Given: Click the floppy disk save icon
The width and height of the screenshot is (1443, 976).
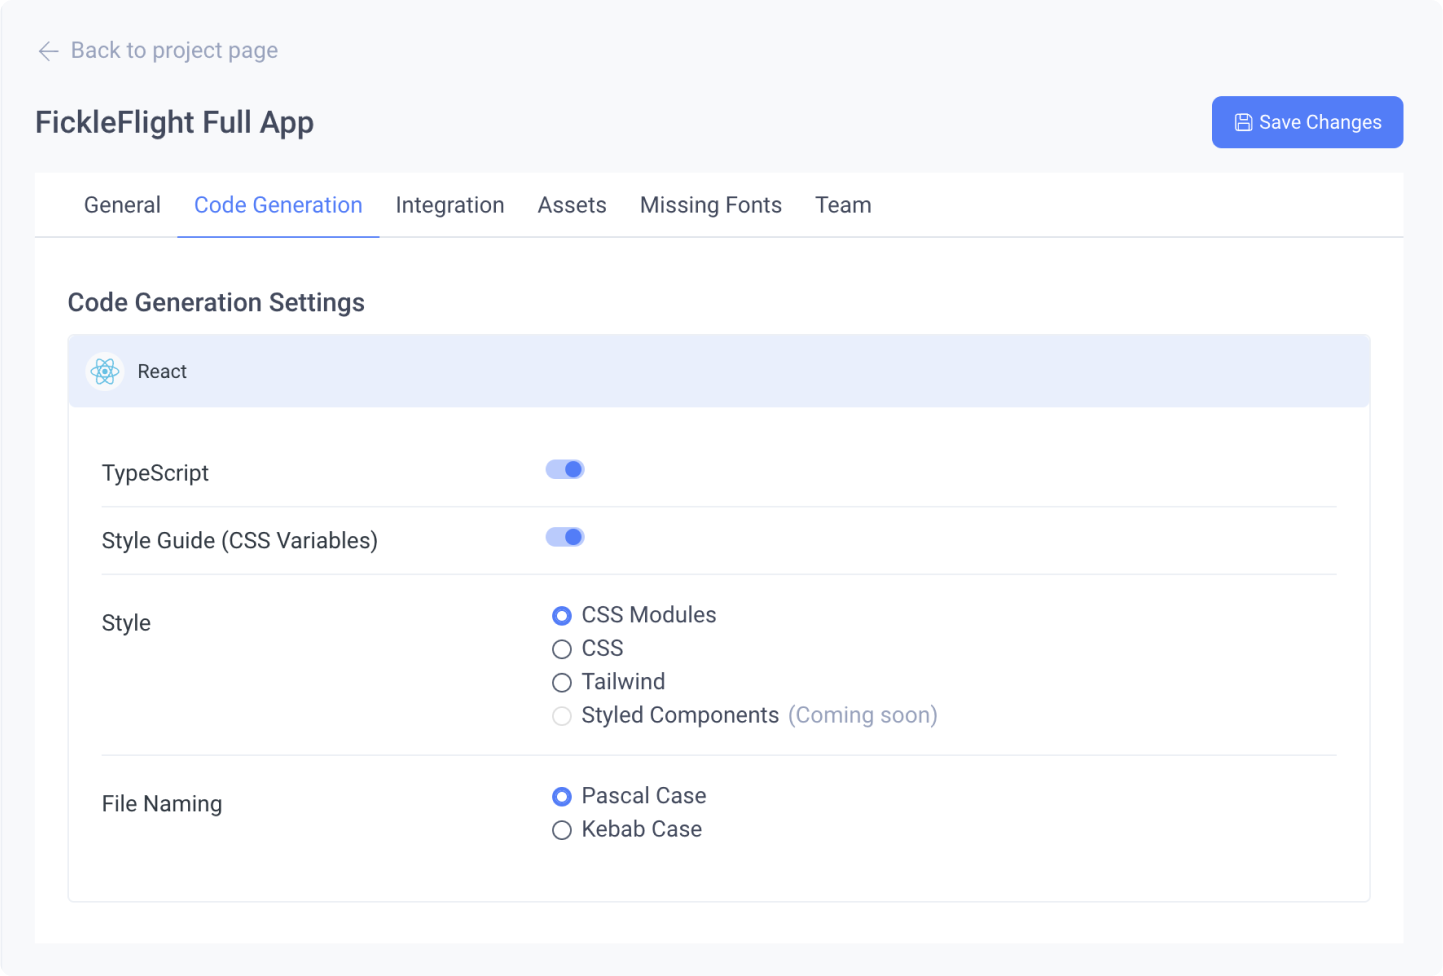Looking at the screenshot, I should 1243,122.
